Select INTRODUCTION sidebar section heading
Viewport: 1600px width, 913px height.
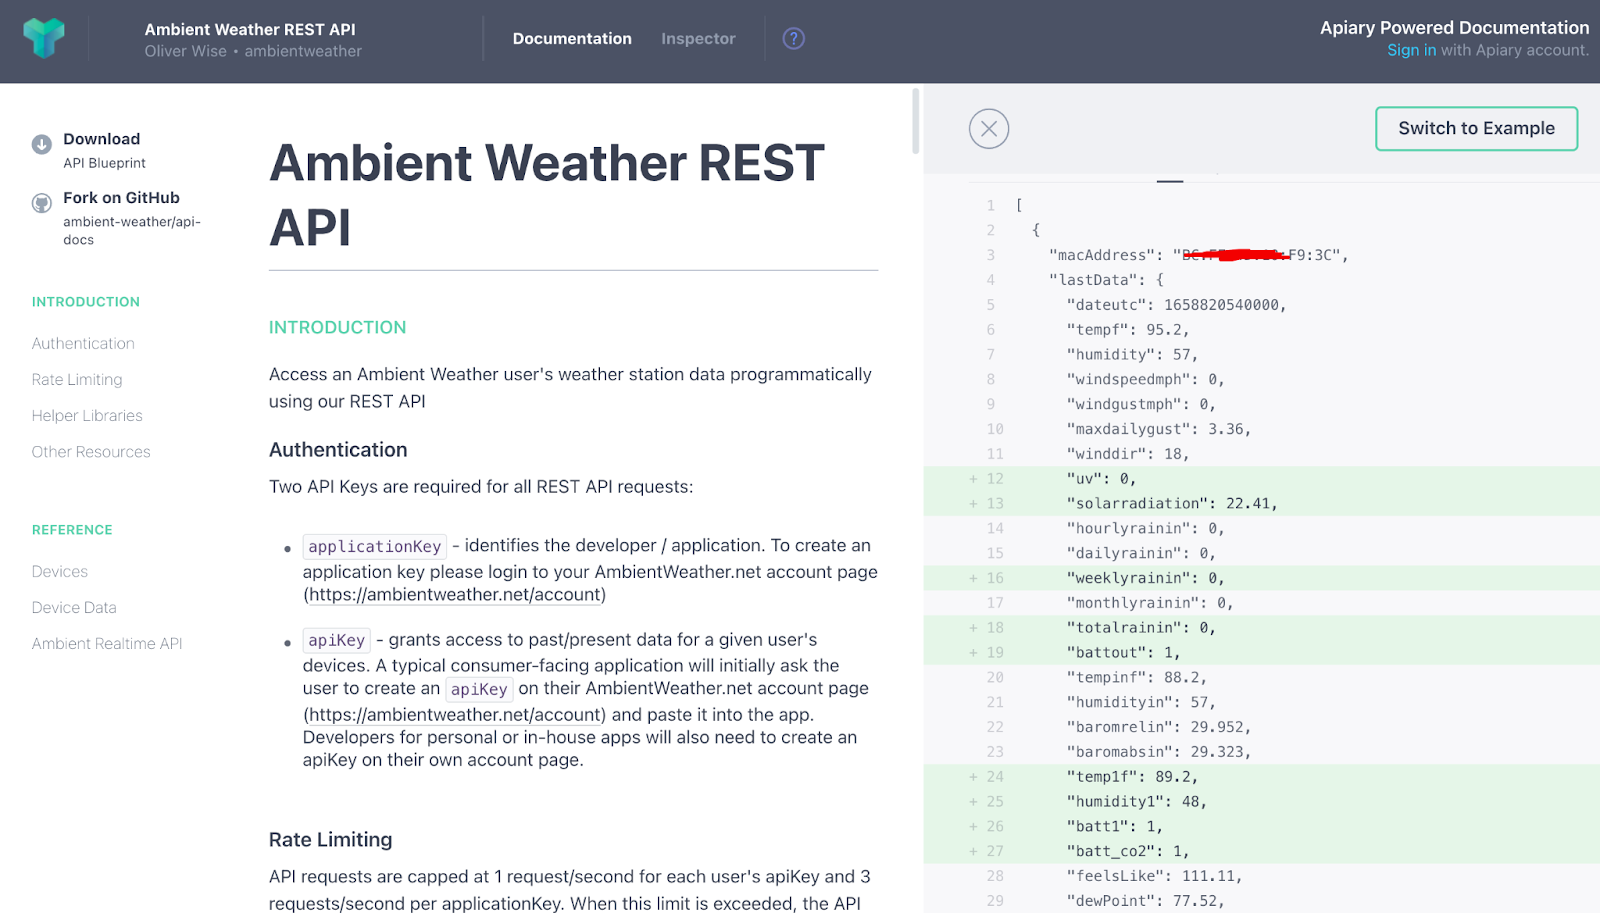pos(86,302)
